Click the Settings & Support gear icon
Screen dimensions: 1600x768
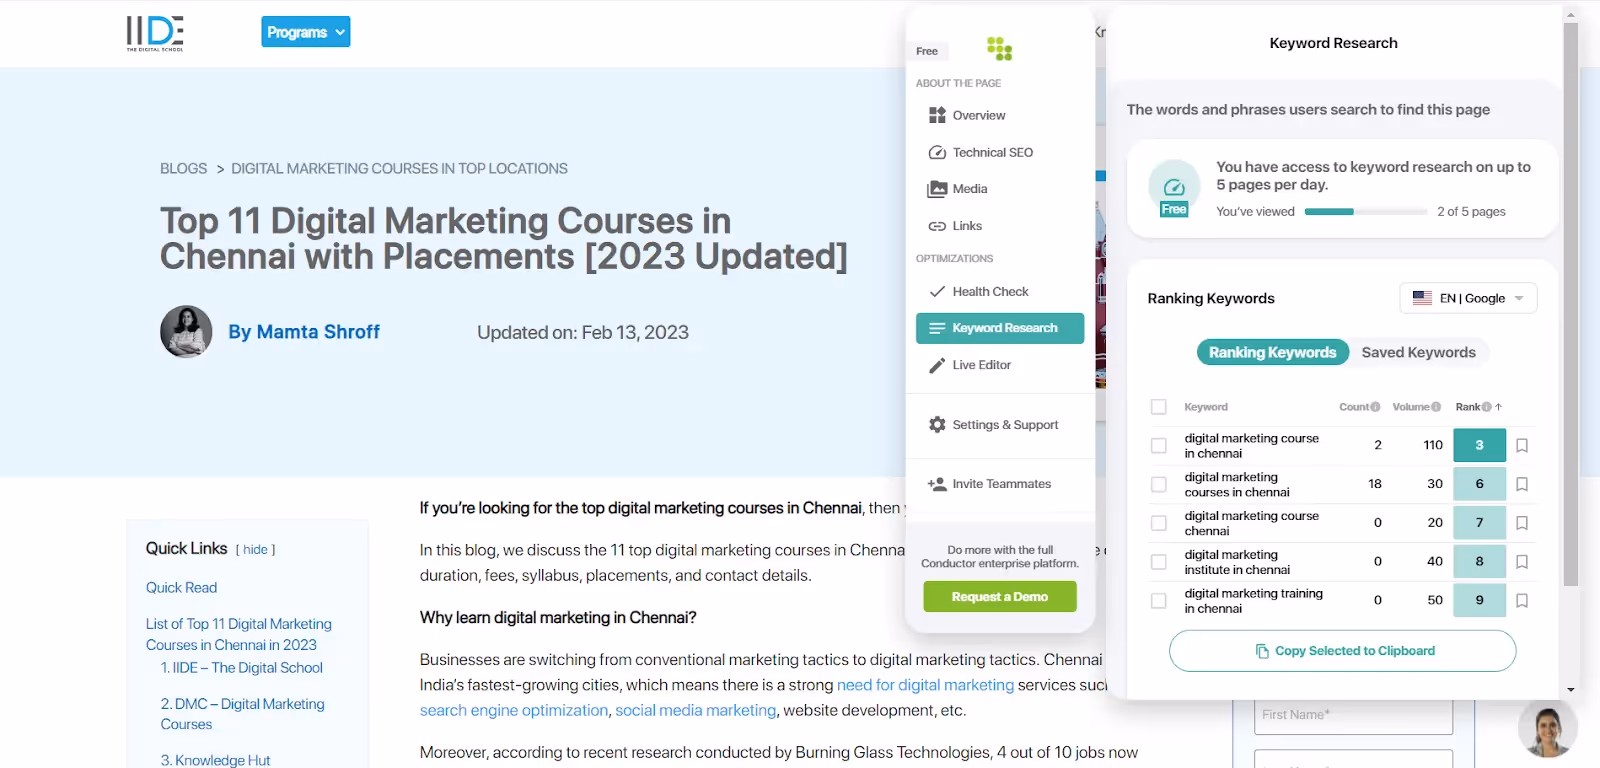(x=937, y=424)
